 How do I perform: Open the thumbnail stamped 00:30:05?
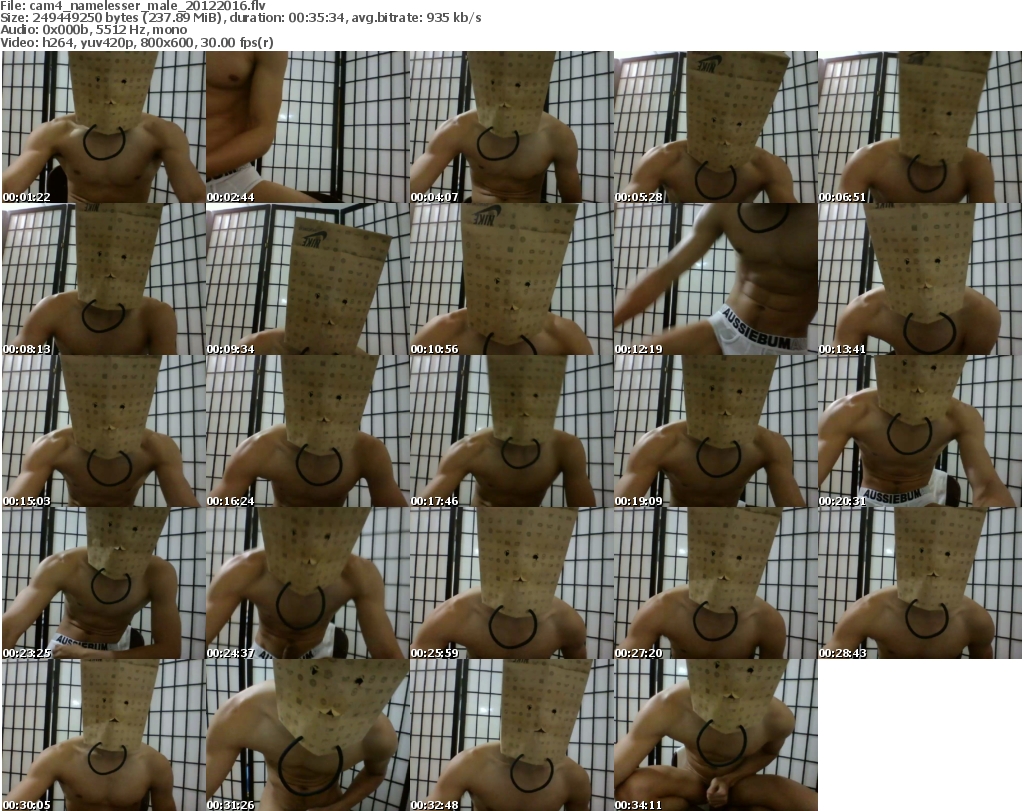(104, 735)
